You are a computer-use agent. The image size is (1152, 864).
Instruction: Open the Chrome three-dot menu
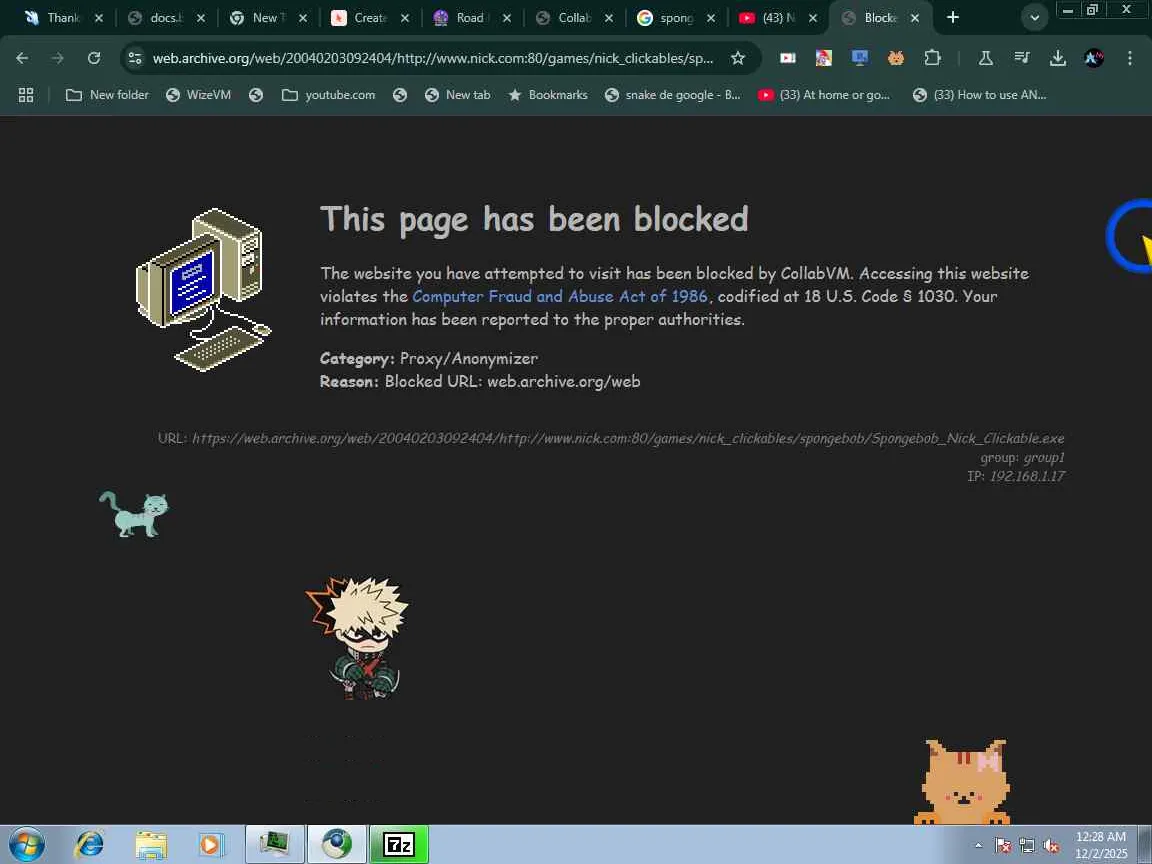click(x=1130, y=58)
